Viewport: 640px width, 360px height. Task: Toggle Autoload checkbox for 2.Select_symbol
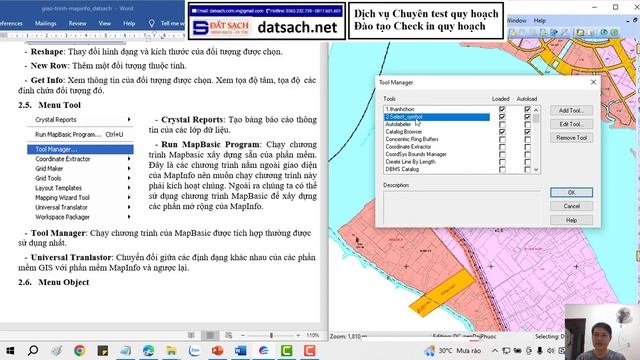tap(527, 117)
